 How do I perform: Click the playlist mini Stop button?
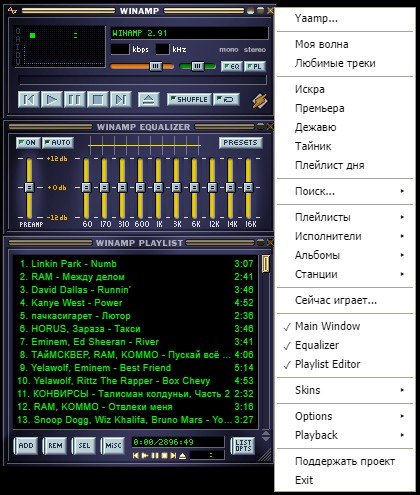click(164, 455)
